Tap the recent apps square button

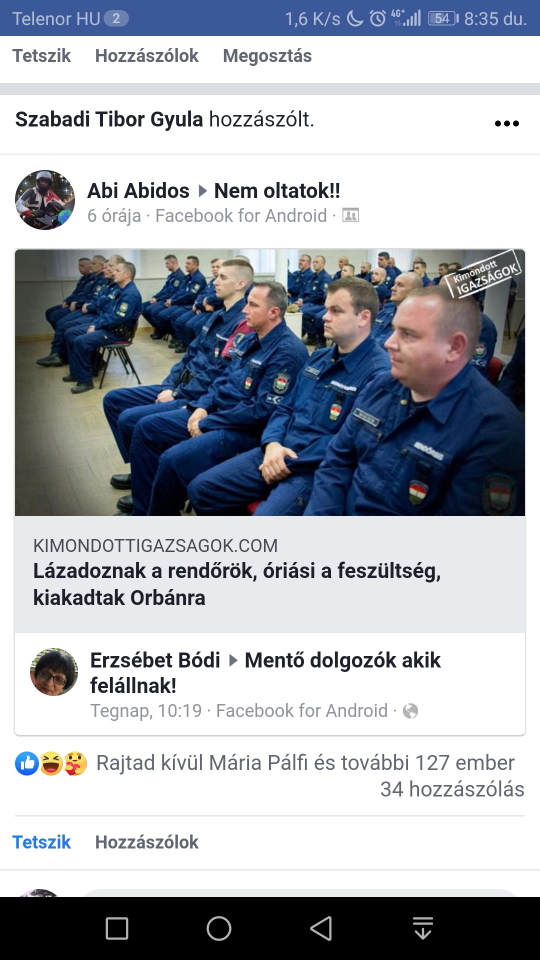click(x=117, y=928)
